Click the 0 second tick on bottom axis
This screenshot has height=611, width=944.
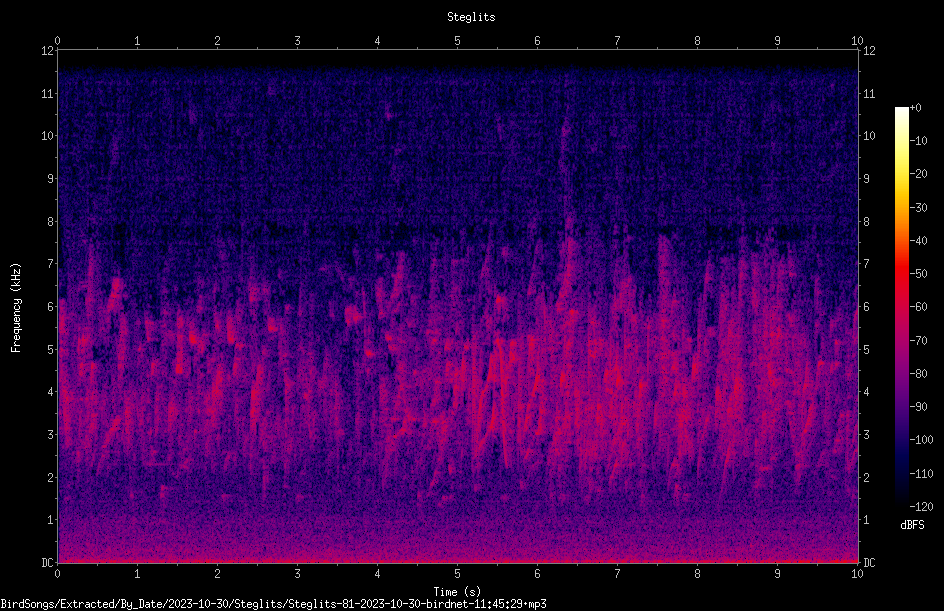(57, 574)
